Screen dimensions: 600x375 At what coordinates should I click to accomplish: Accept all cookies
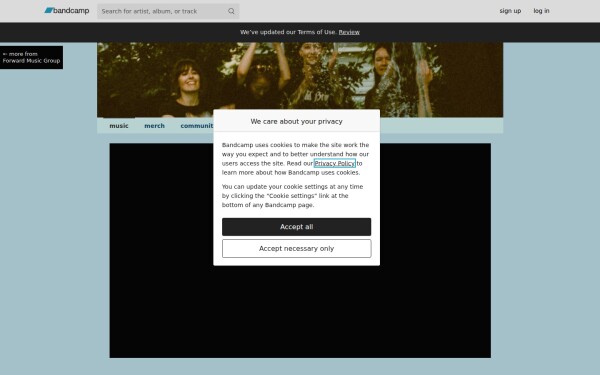pos(296,227)
